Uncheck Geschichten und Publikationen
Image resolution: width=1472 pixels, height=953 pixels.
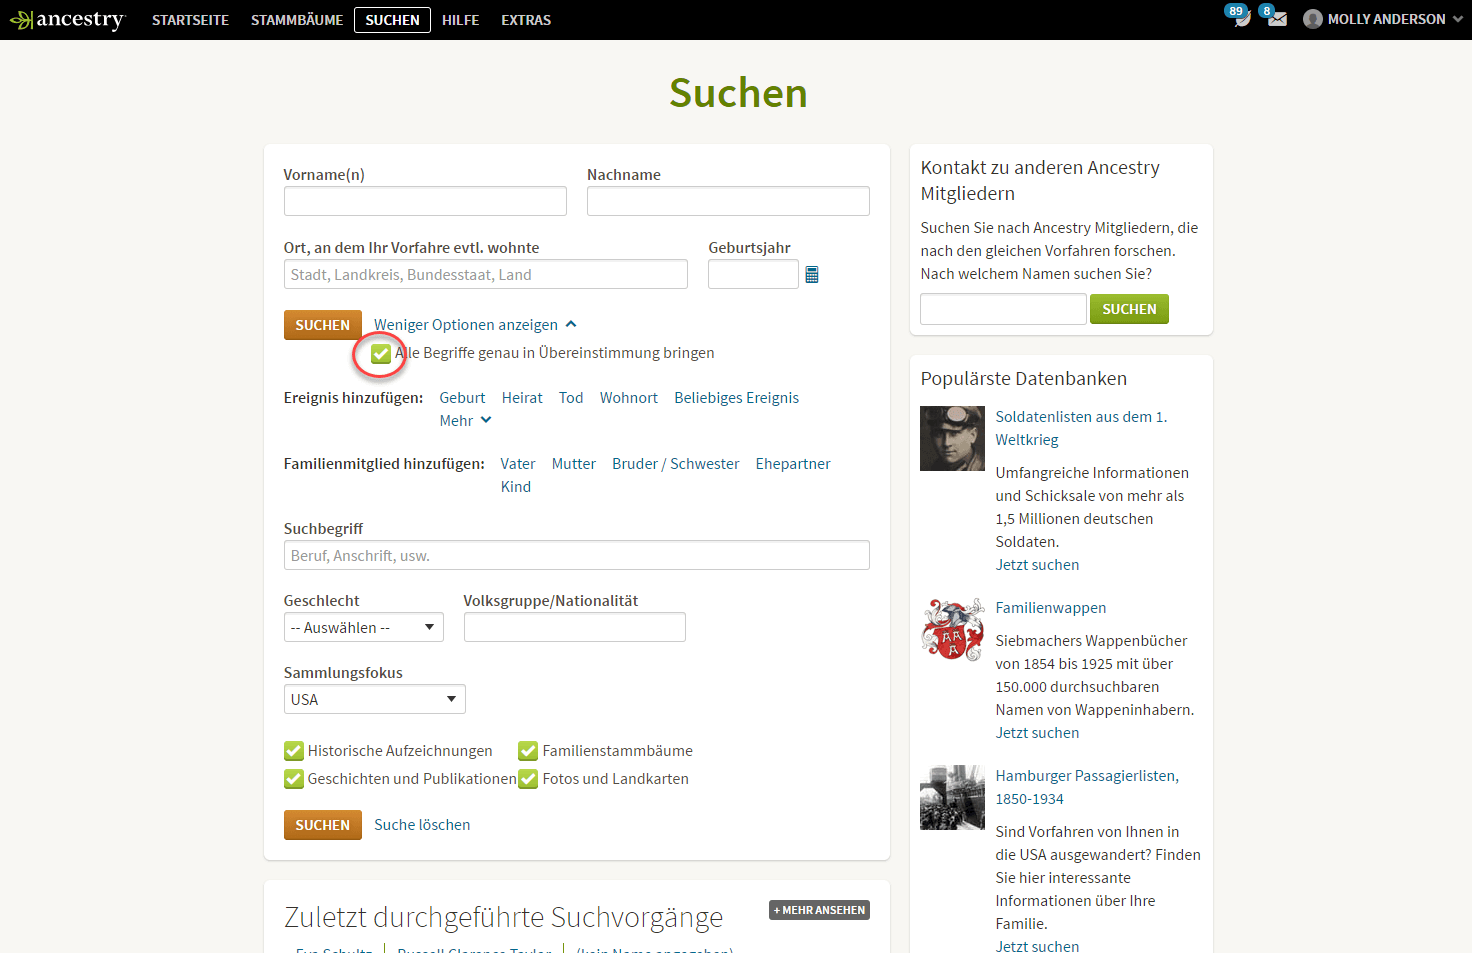tap(294, 779)
